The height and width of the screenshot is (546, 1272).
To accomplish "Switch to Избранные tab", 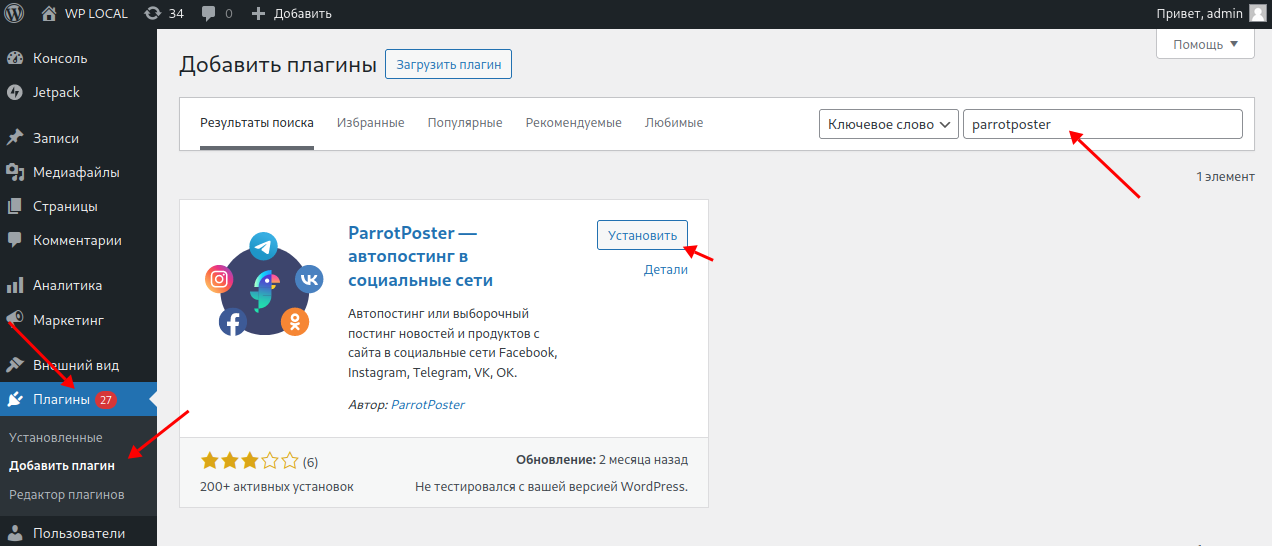I will [x=371, y=123].
